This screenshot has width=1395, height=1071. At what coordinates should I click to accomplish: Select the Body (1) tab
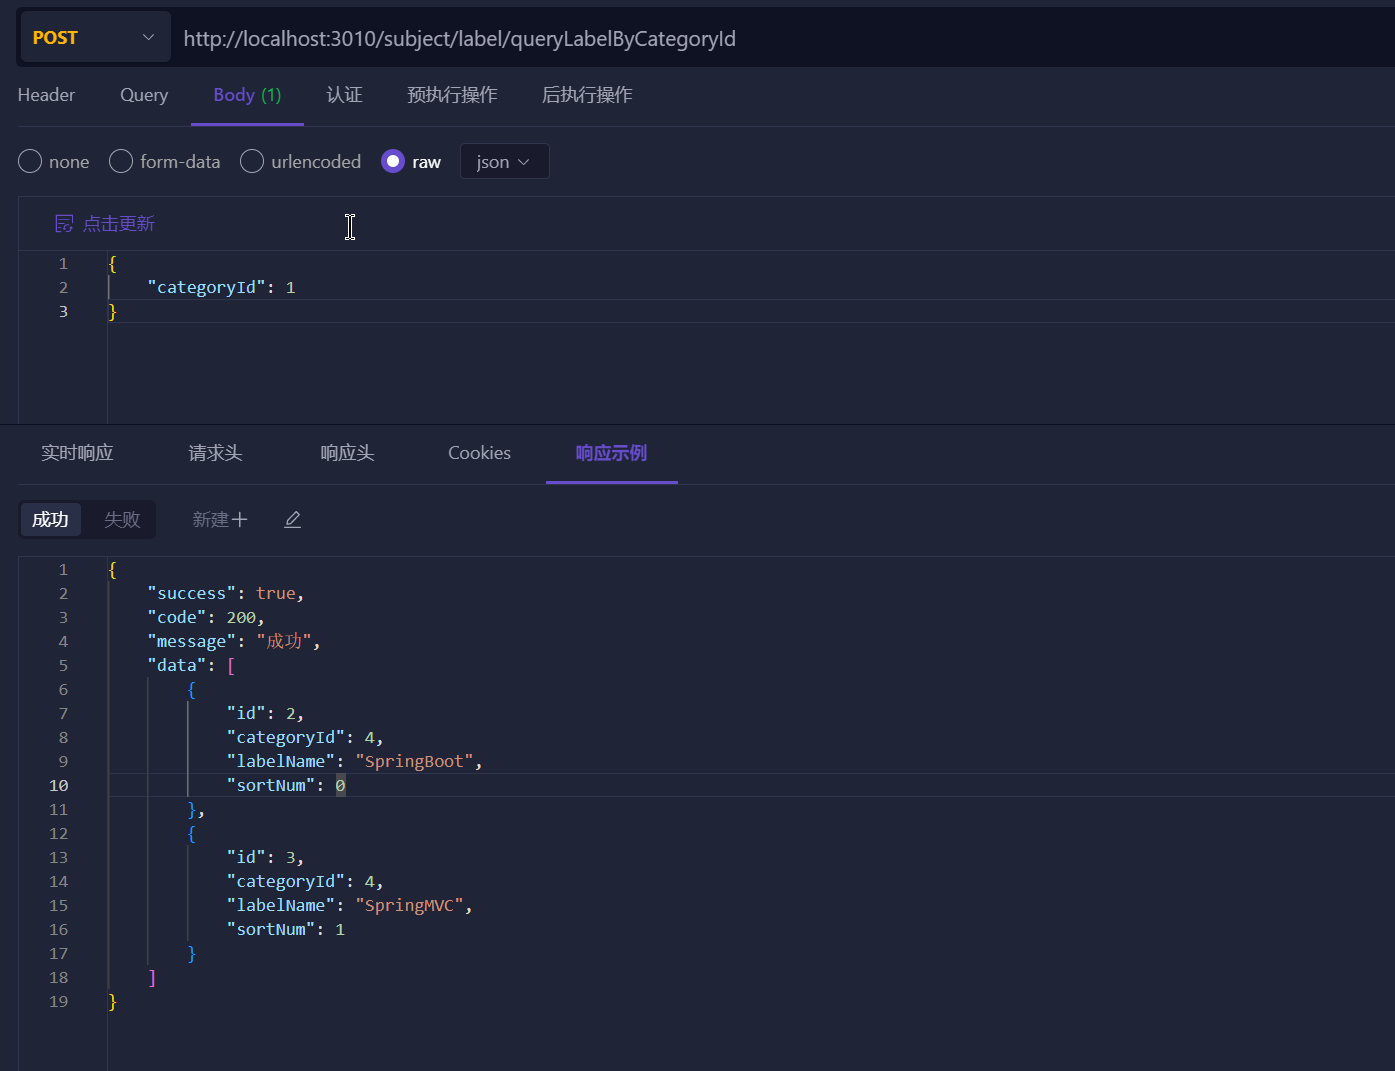247,95
